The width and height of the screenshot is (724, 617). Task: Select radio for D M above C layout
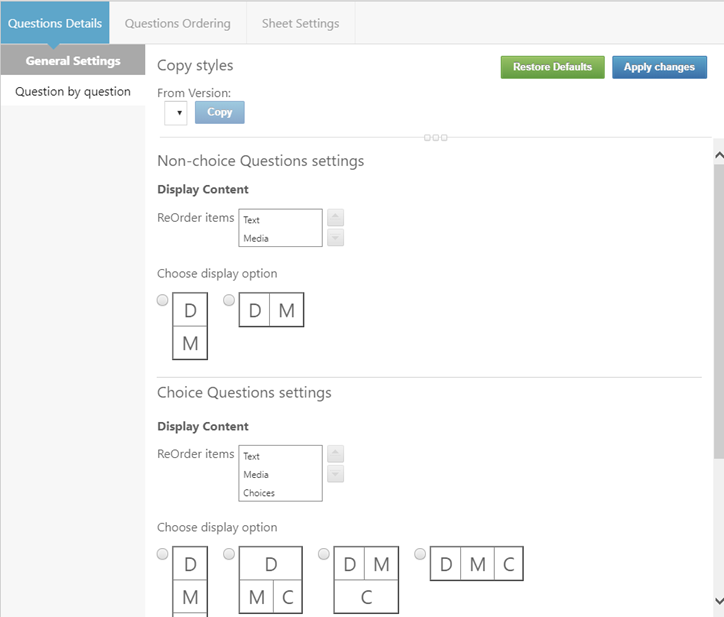click(324, 554)
